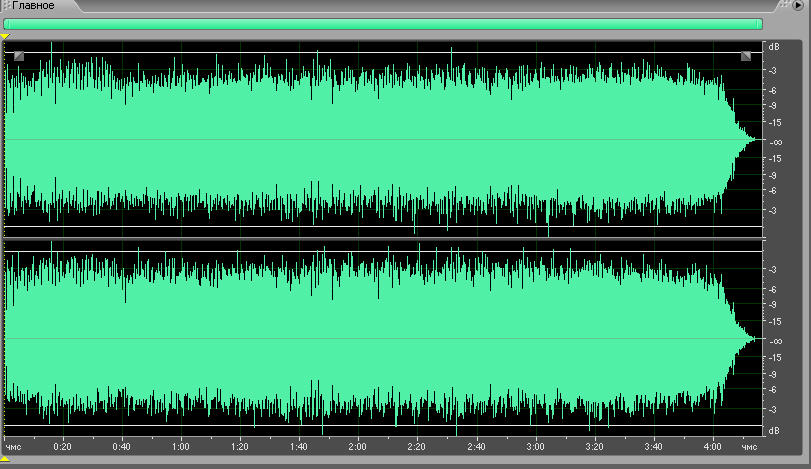Screen dimensions: 811x469
Task: Click the fade-out handle at waveform top-right
Action: coord(746,57)
